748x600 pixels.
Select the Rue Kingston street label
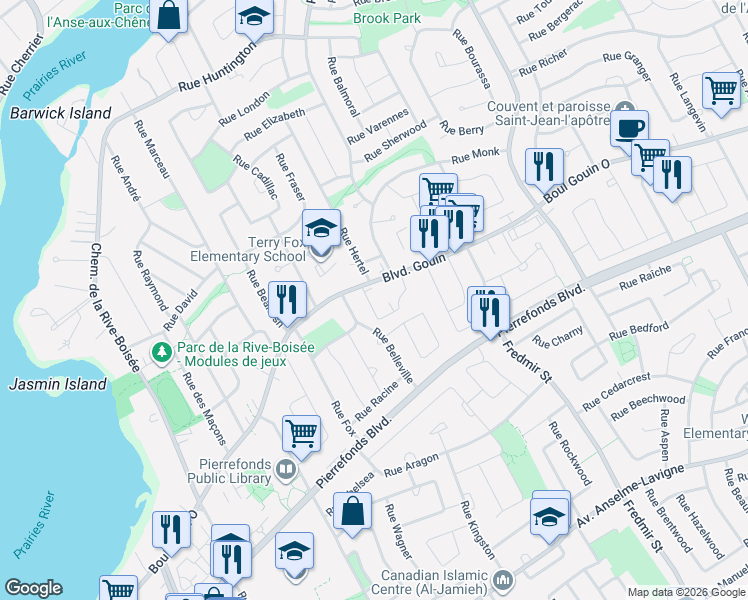point(478,530)
